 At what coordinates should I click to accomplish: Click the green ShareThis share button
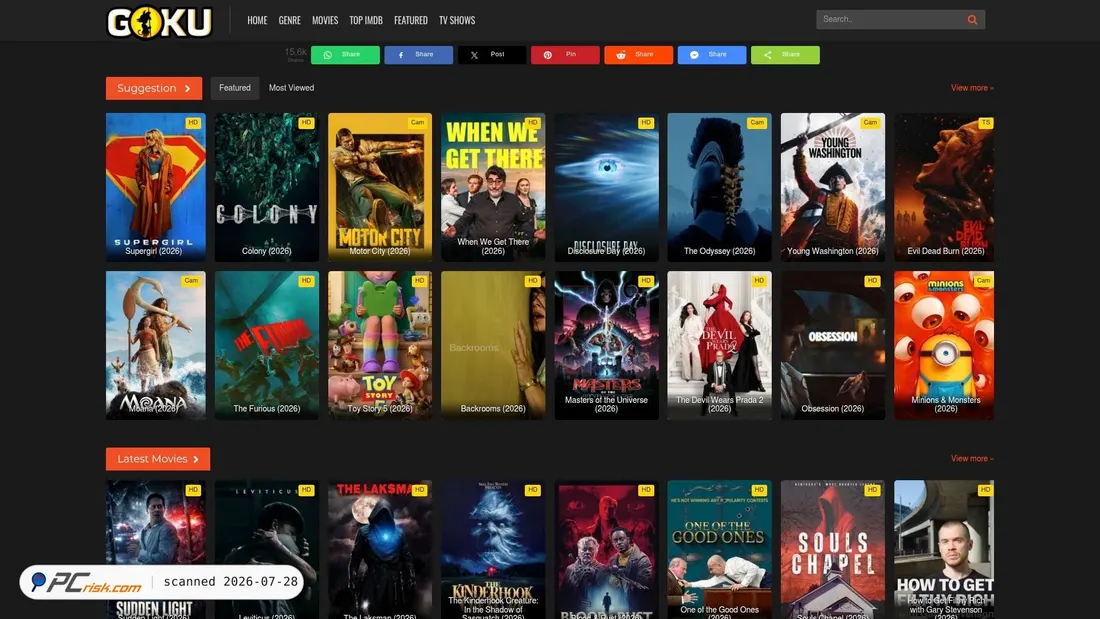point(785,55)
